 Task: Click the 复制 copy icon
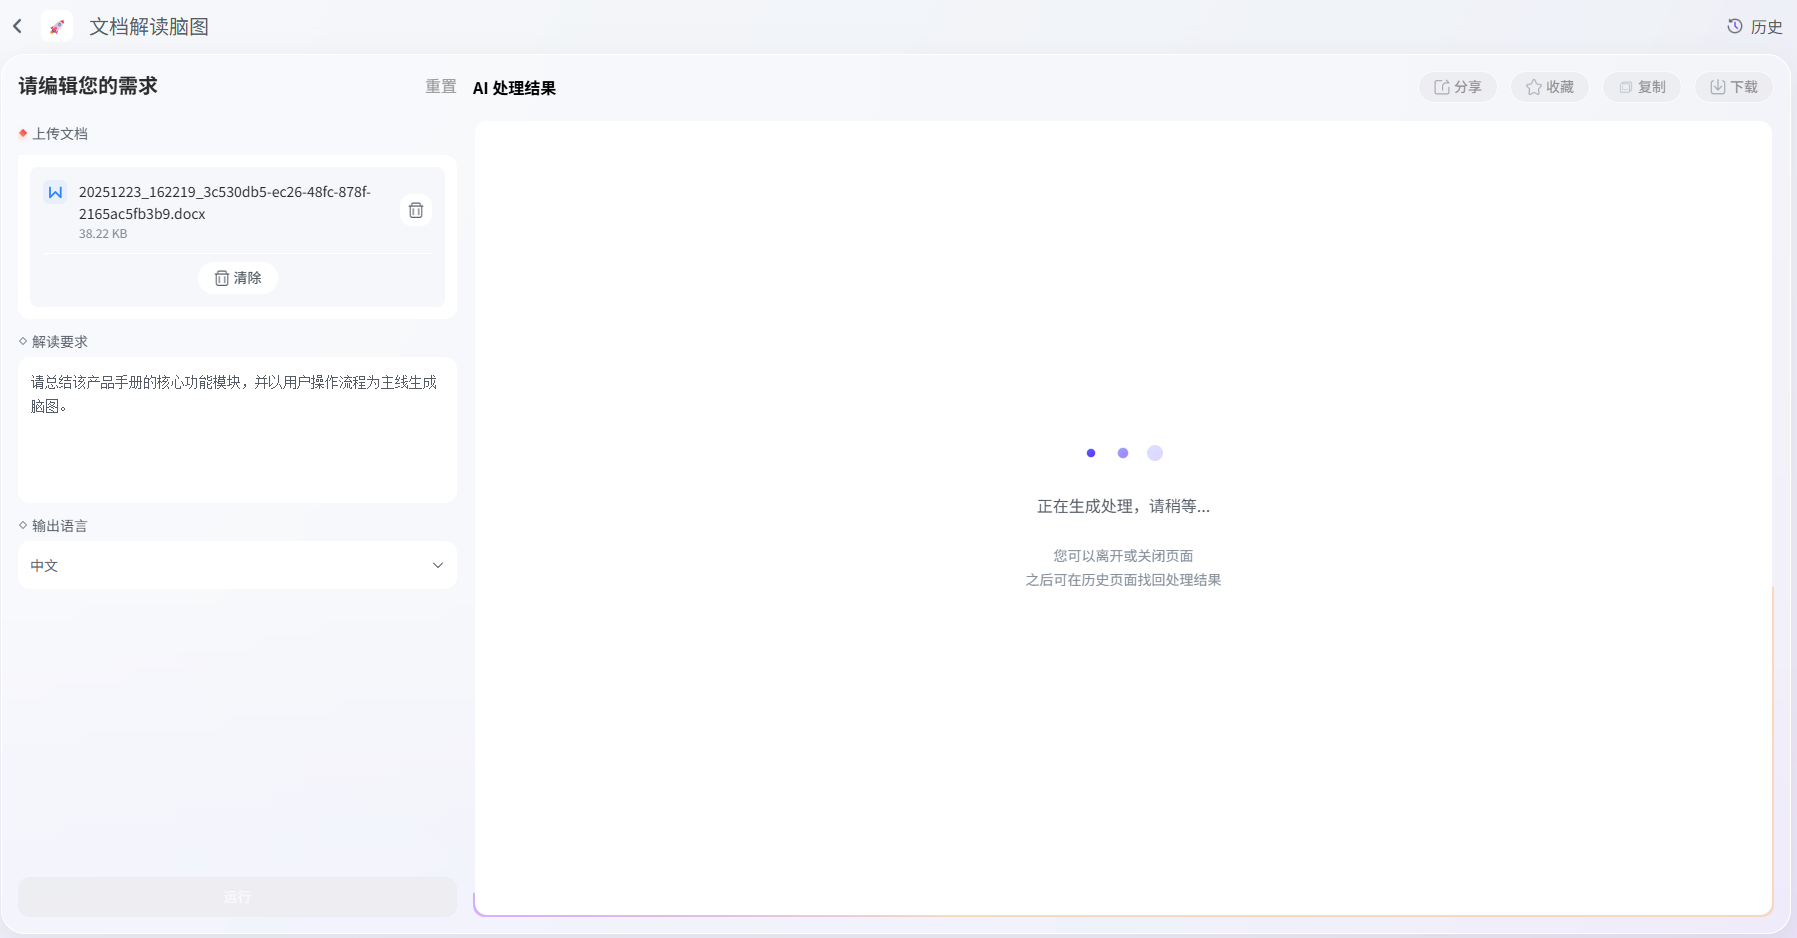tap(1626, 87)
